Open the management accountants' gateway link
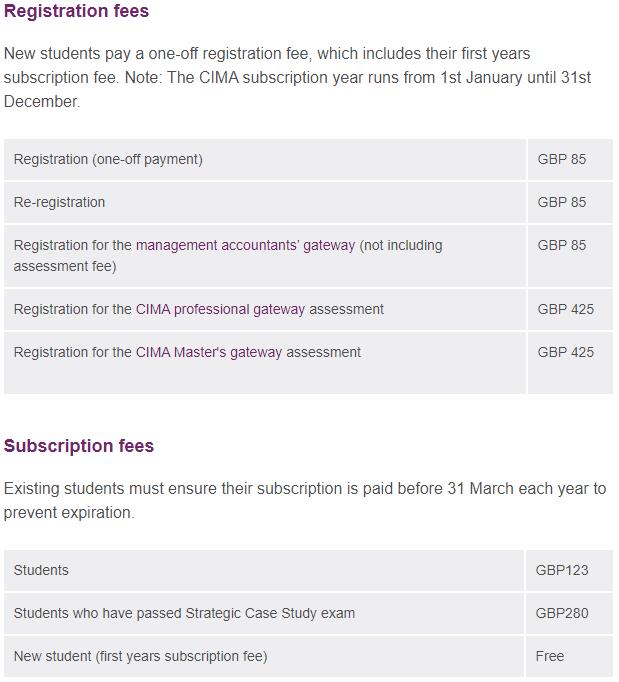 coord(245,245)
